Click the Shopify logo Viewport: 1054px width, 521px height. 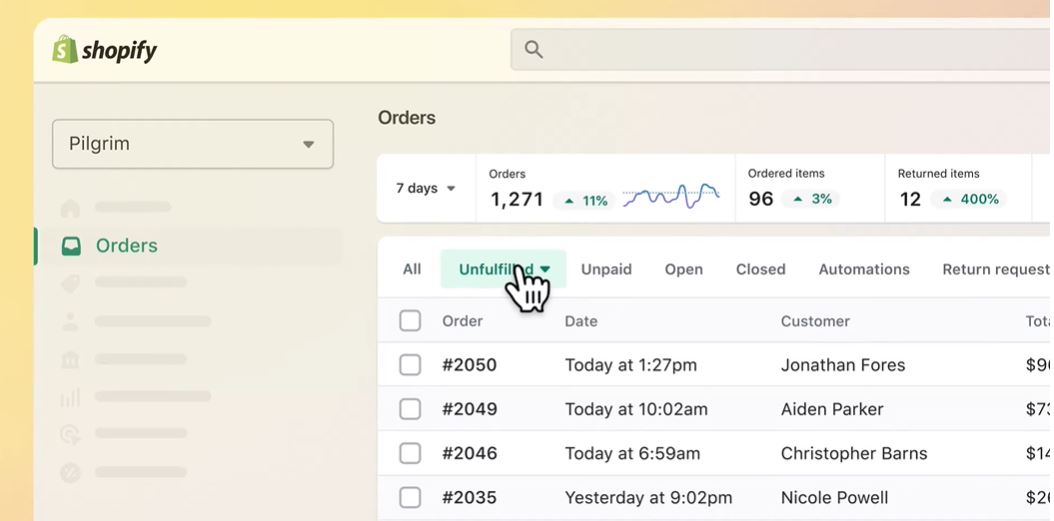(105, 50)
